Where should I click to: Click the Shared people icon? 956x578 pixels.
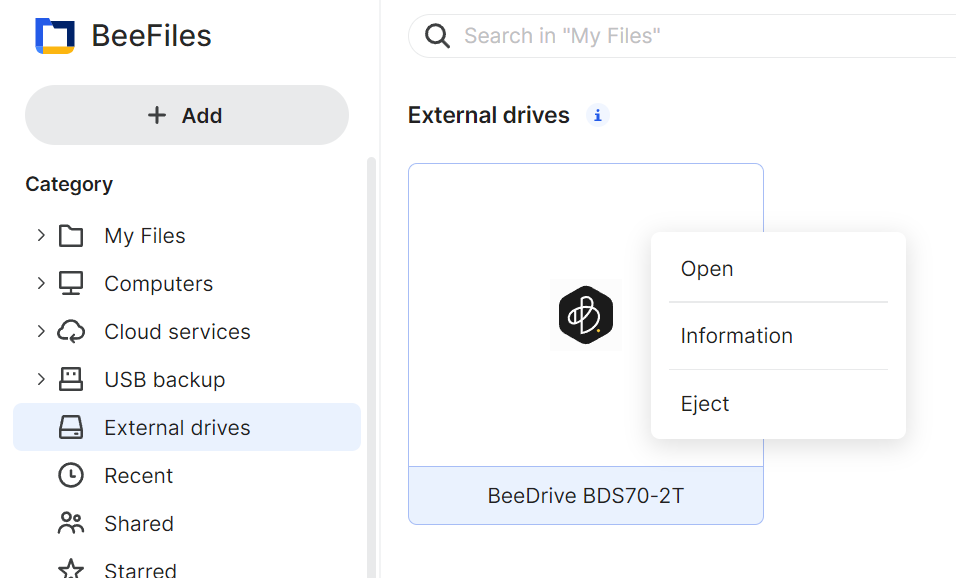pyautogui.click(x=71, y=524)
